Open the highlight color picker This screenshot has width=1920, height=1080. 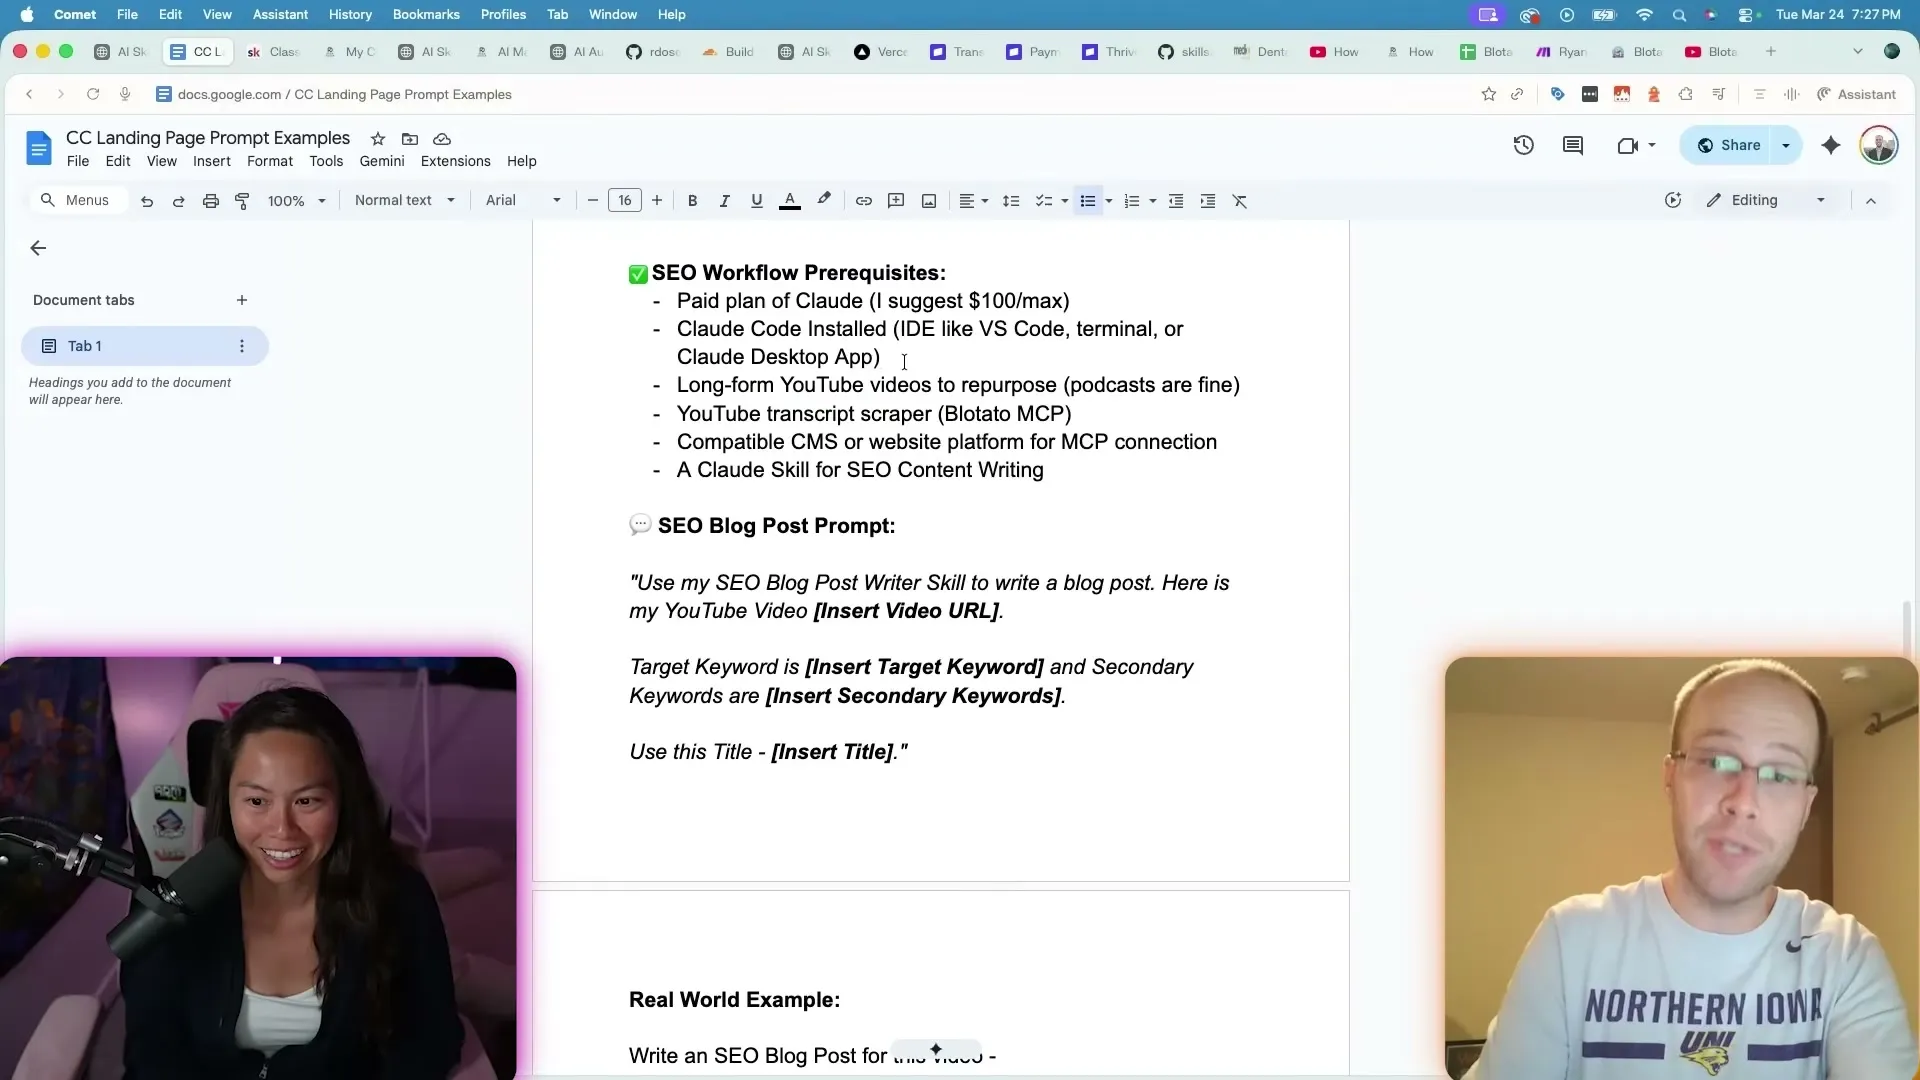point(824,201)
